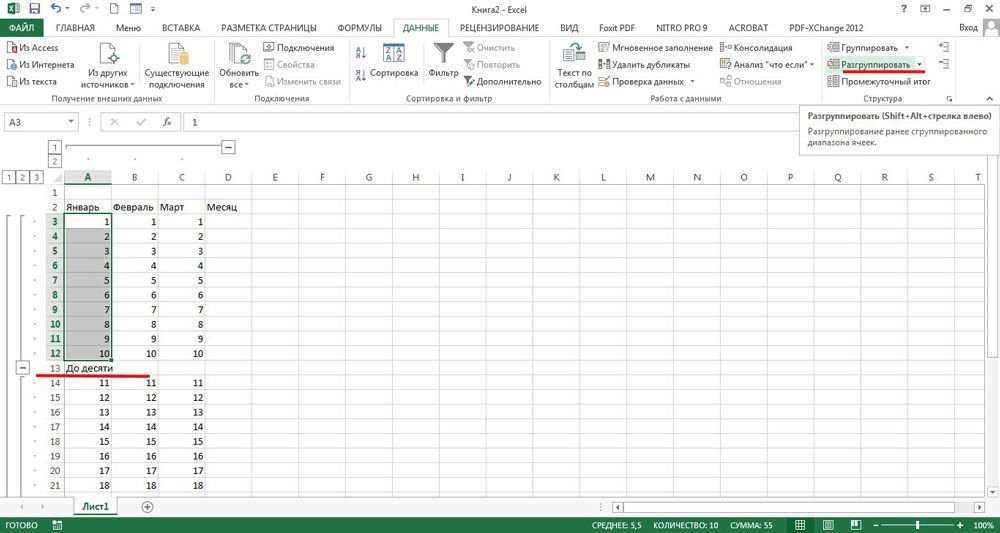1000x533 pixels.
Task: Add a new sheet with plus button
Action: tap(148, 507)
